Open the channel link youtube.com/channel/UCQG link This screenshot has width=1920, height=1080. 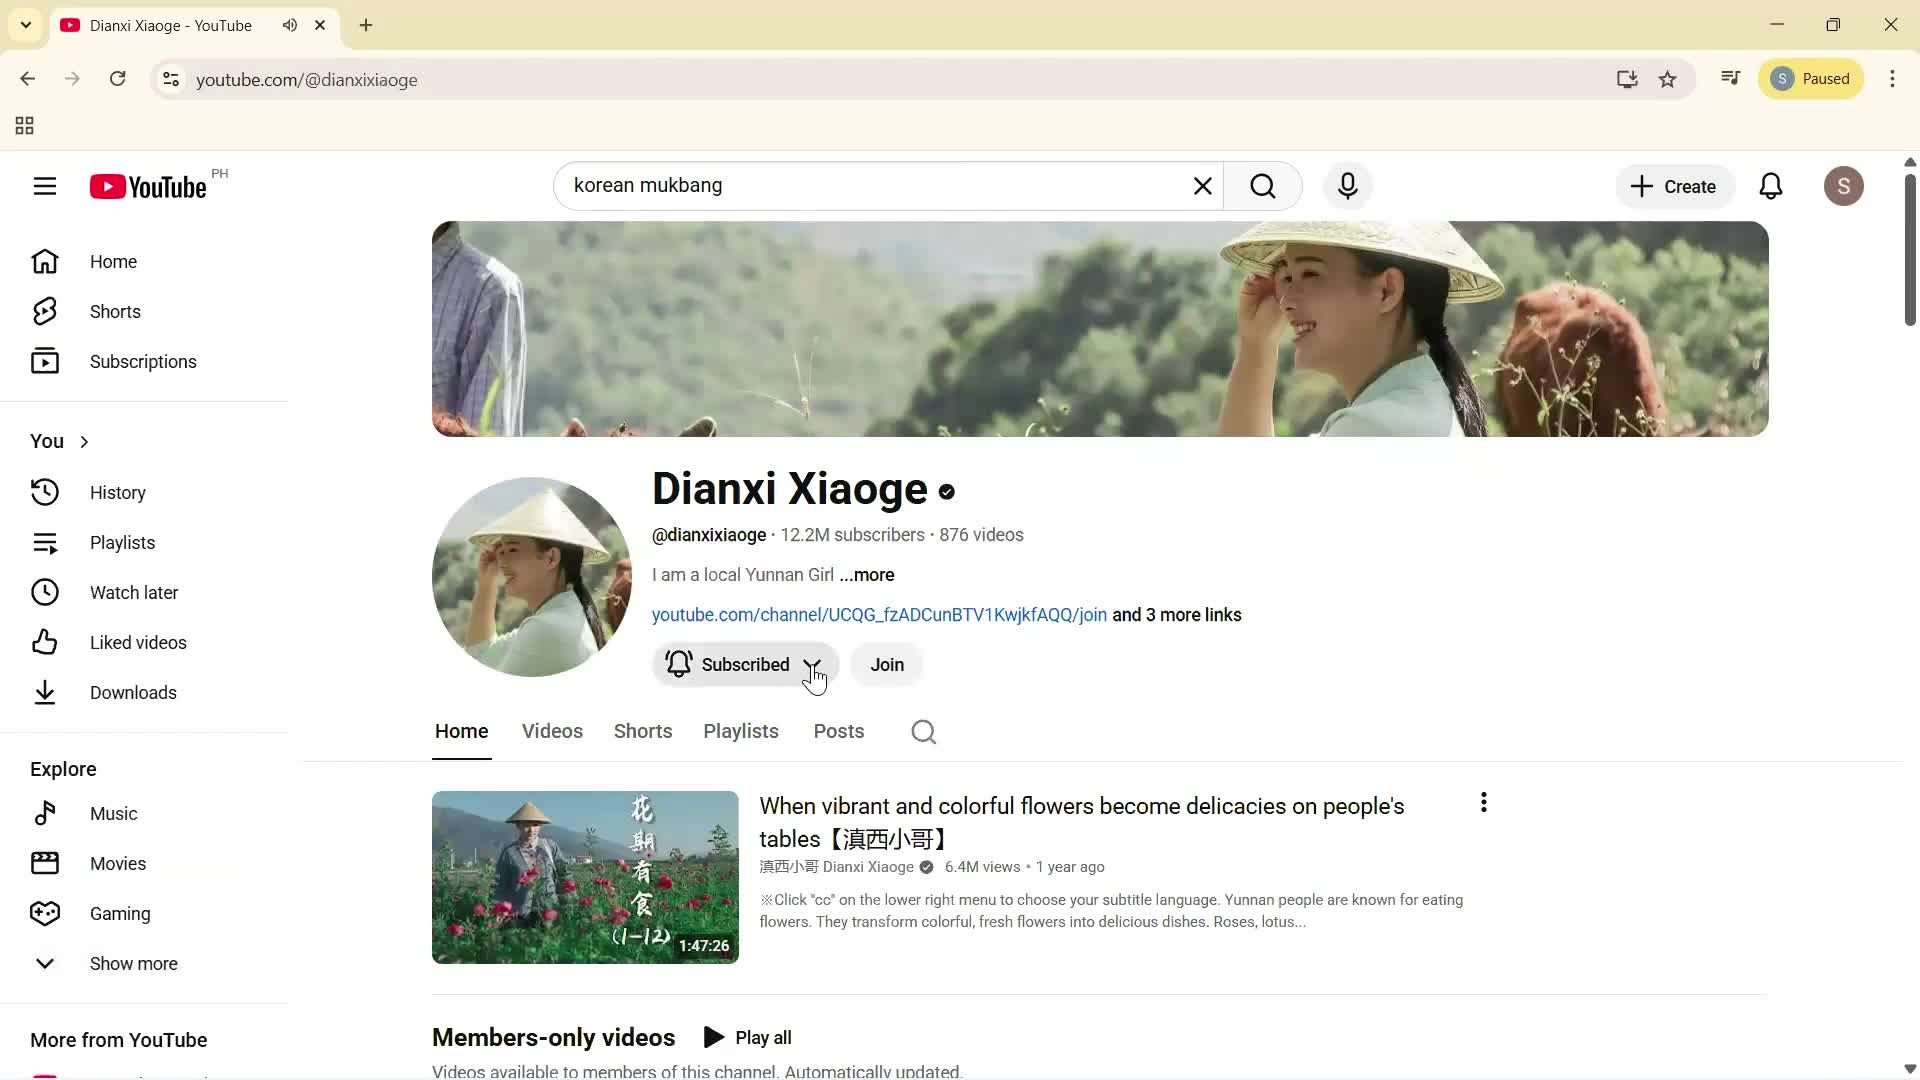[878, 615]
